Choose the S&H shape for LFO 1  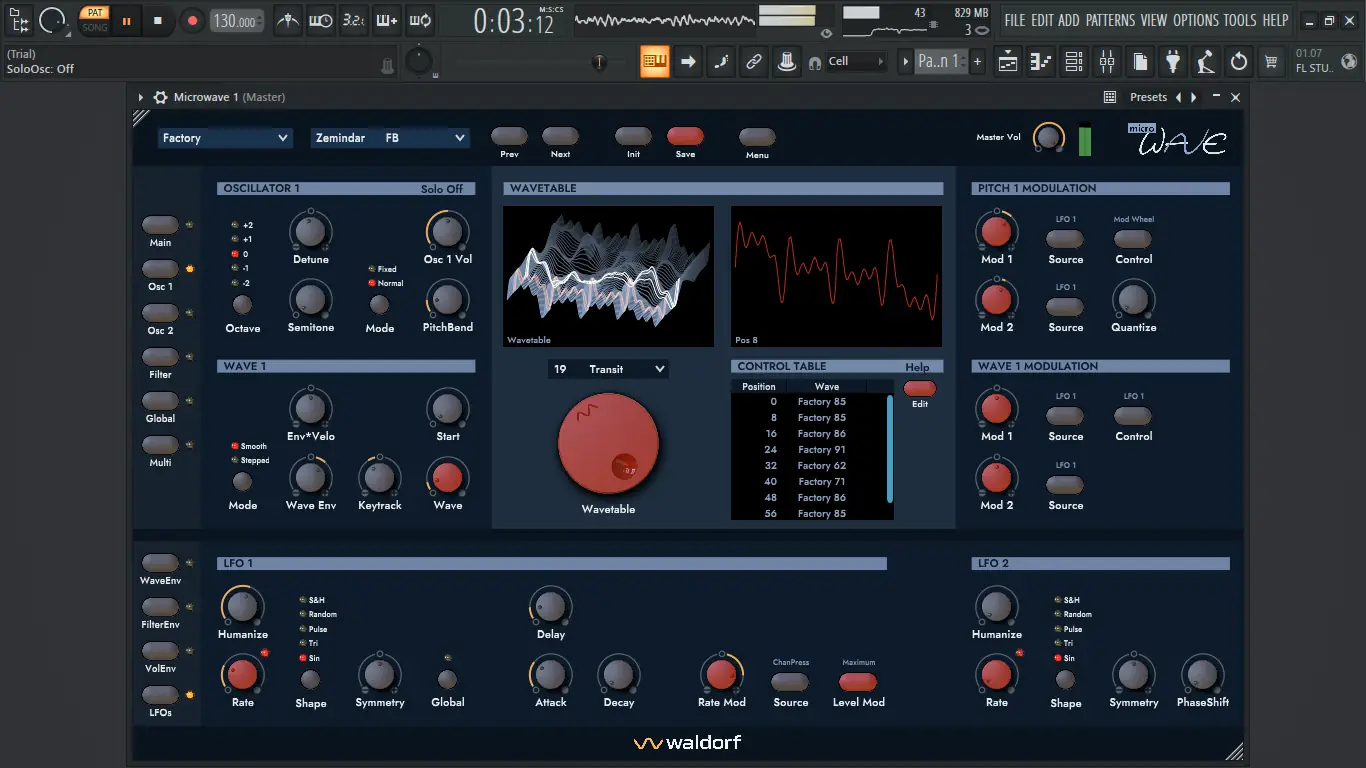click(x=312, y=600)
